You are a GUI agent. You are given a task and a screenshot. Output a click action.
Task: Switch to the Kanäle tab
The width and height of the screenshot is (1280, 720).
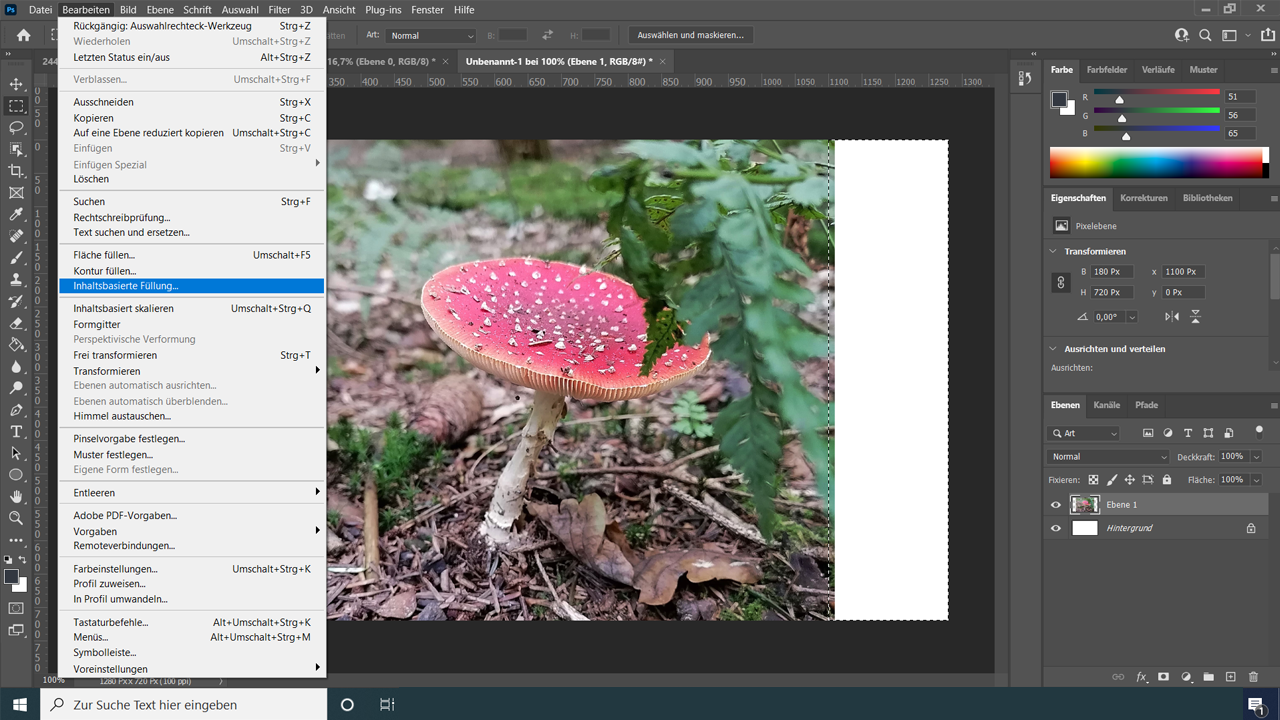point(1107,406)
